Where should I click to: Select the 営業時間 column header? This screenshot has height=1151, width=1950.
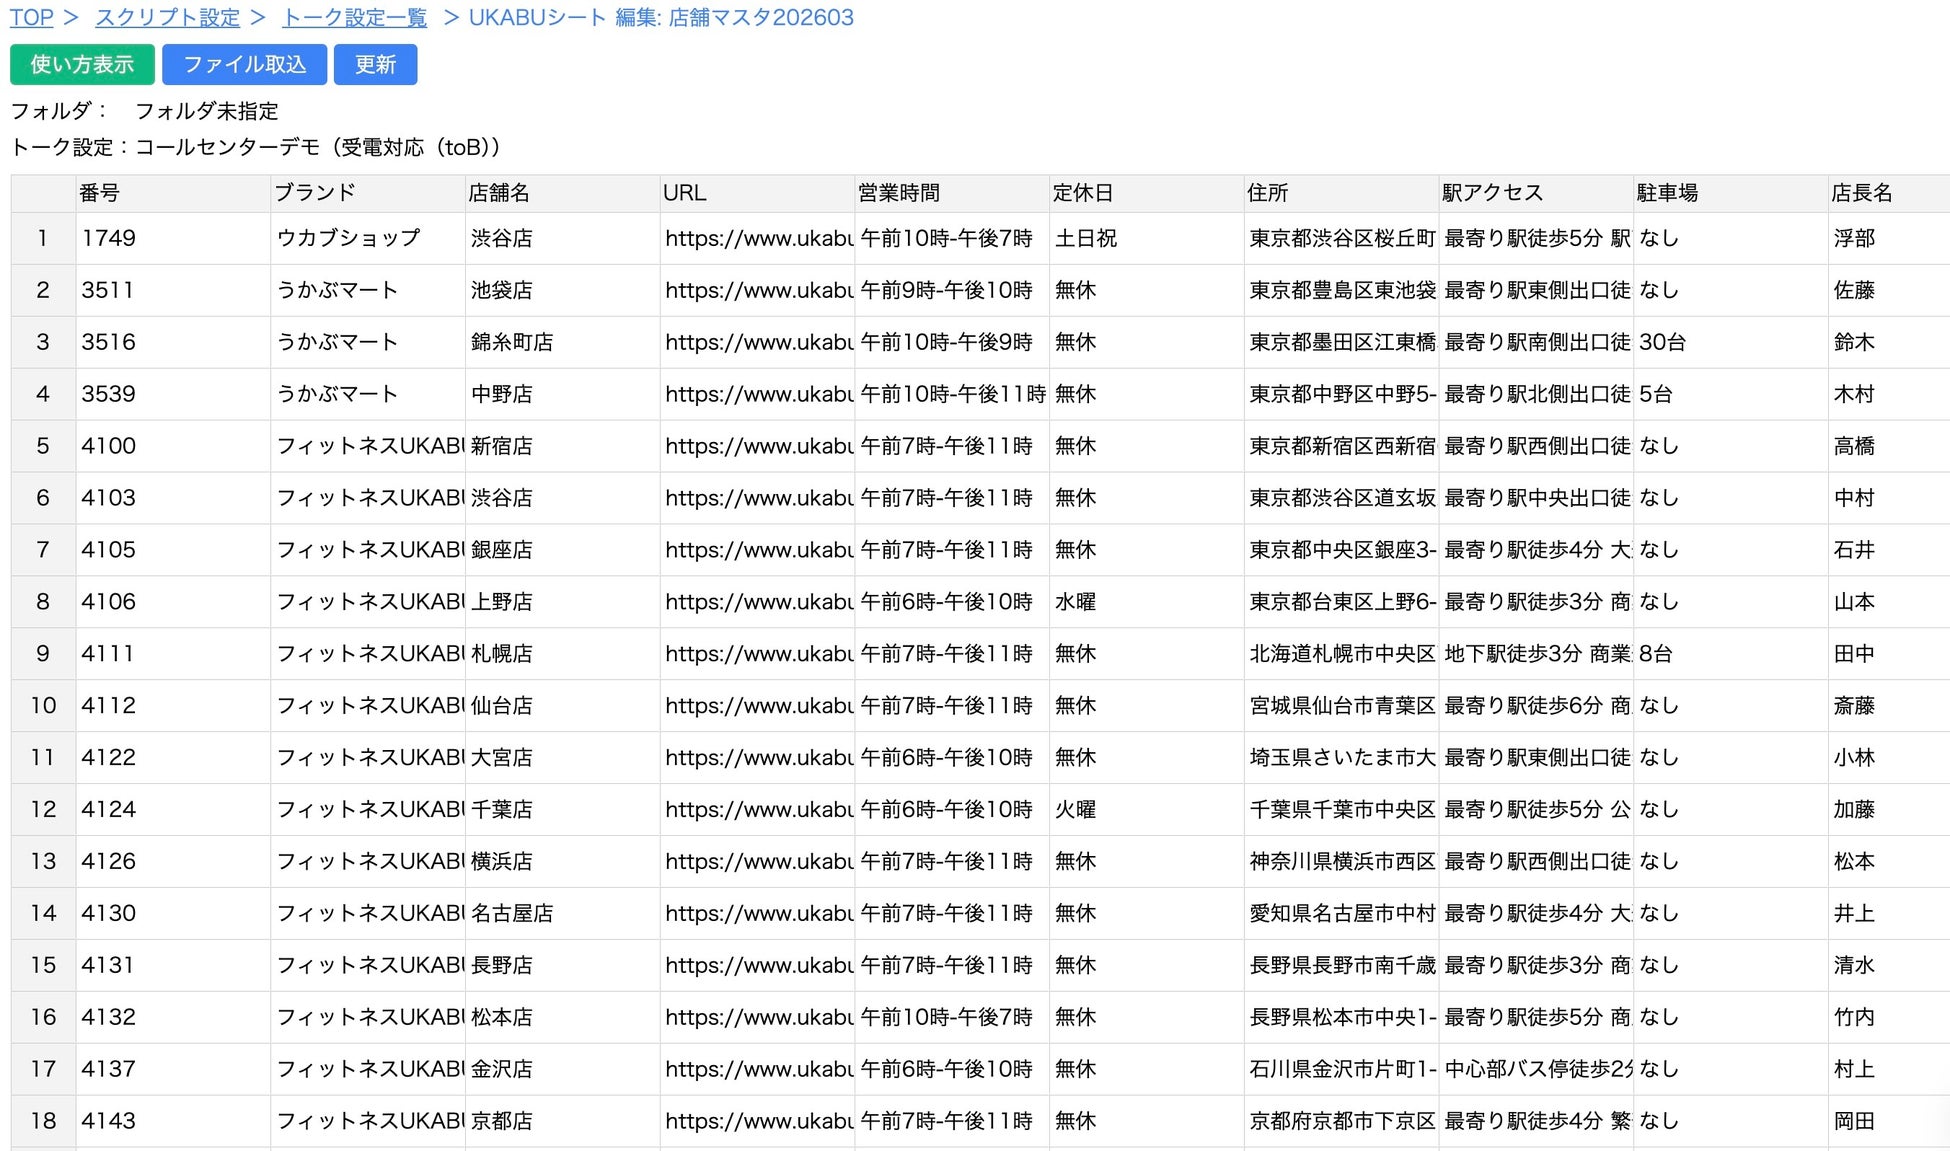(x=950, y=193)
